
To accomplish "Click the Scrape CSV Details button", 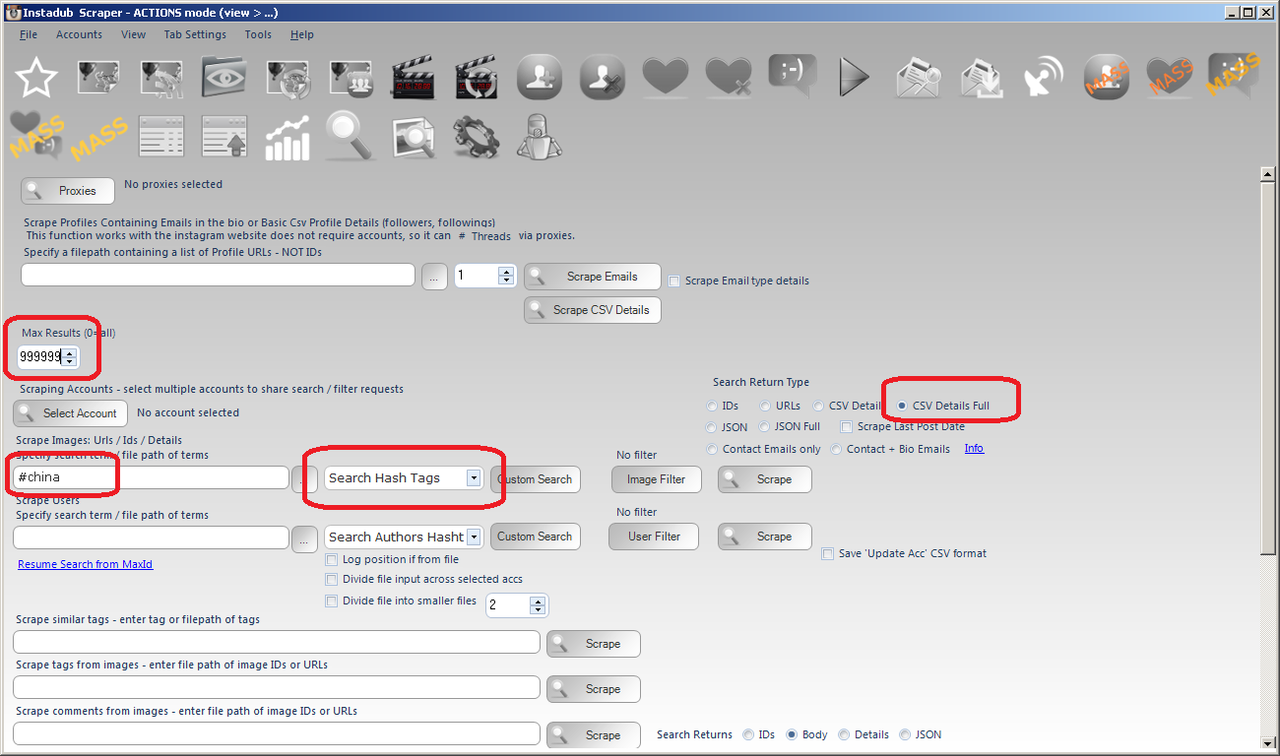I will click(592, 310).
